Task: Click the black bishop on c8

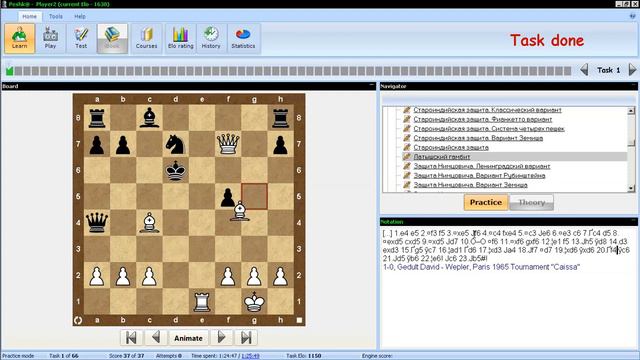Action: tap(149, 118)
